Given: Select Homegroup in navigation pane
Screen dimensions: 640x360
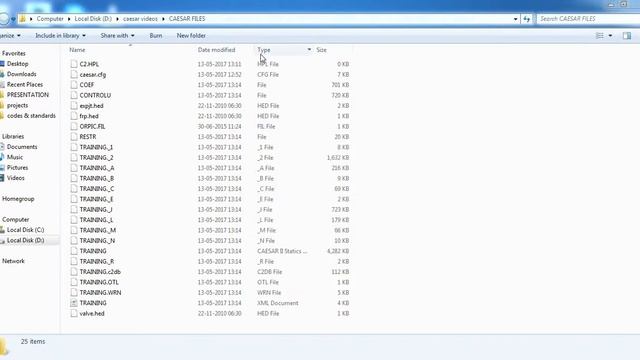Looking at the screenshot, I should 18,199.
